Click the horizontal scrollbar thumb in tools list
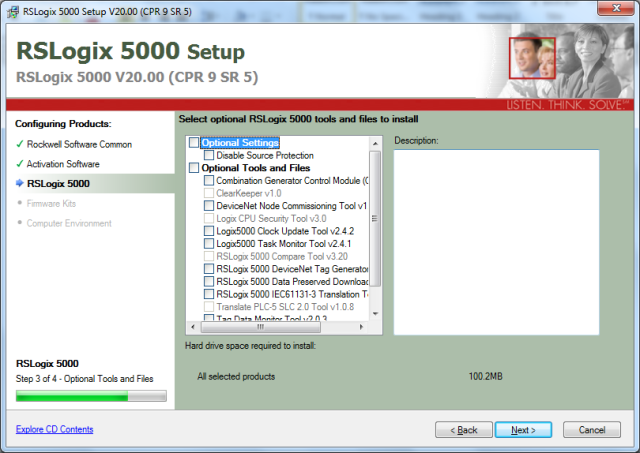The height and width of the screenshot is (453, 640). pos(261,327)
